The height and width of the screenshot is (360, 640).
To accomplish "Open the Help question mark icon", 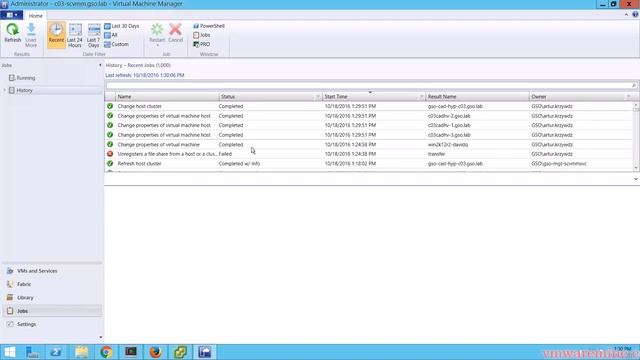I will [x=635, y=14].
